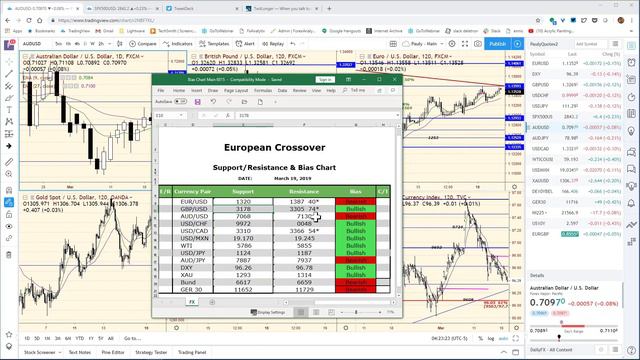Open the chart patterns tool
This screenshot has width=640, height=360.
point(9,122)
